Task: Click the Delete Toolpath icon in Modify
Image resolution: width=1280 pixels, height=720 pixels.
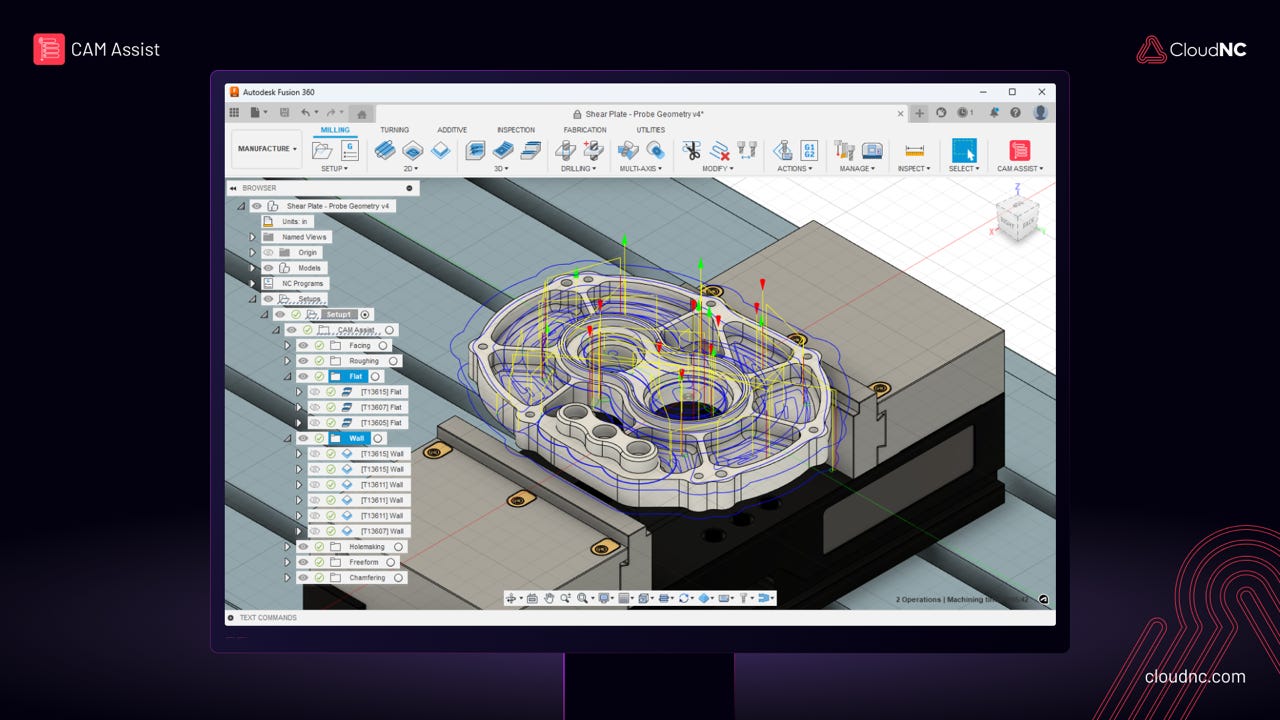Action: (719, 150)
